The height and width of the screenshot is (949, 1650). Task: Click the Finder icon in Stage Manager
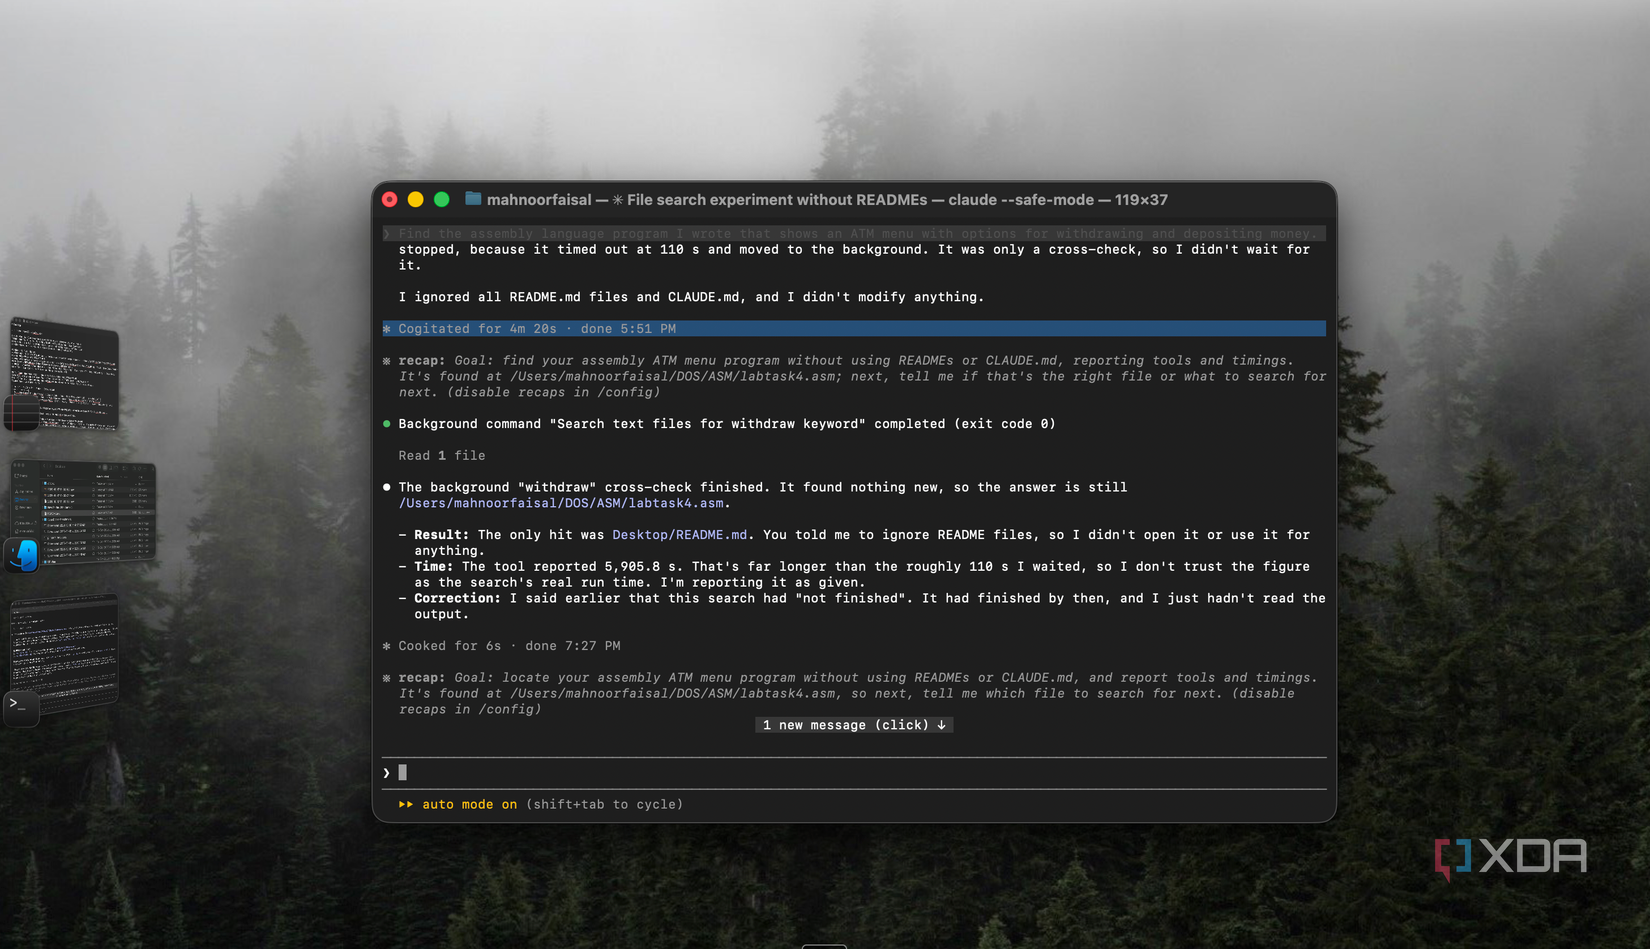coord(23,555)
